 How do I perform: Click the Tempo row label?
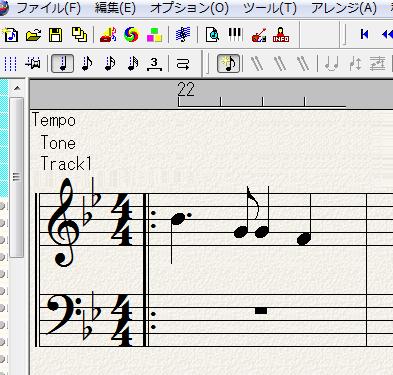click(54, 120)
